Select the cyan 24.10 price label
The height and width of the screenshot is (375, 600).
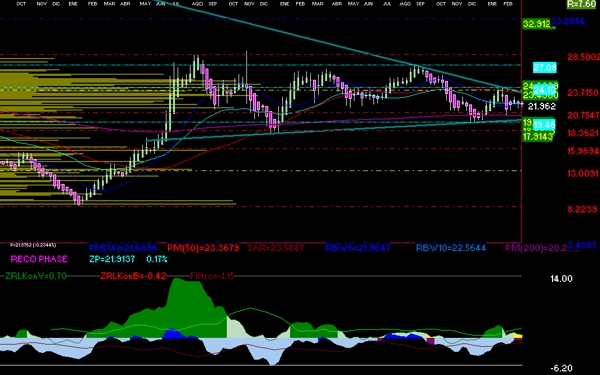coord(544,90)
